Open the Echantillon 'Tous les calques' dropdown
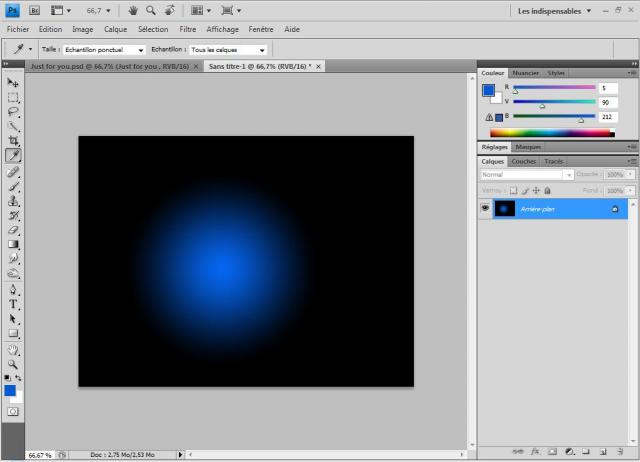 (228, 50)
